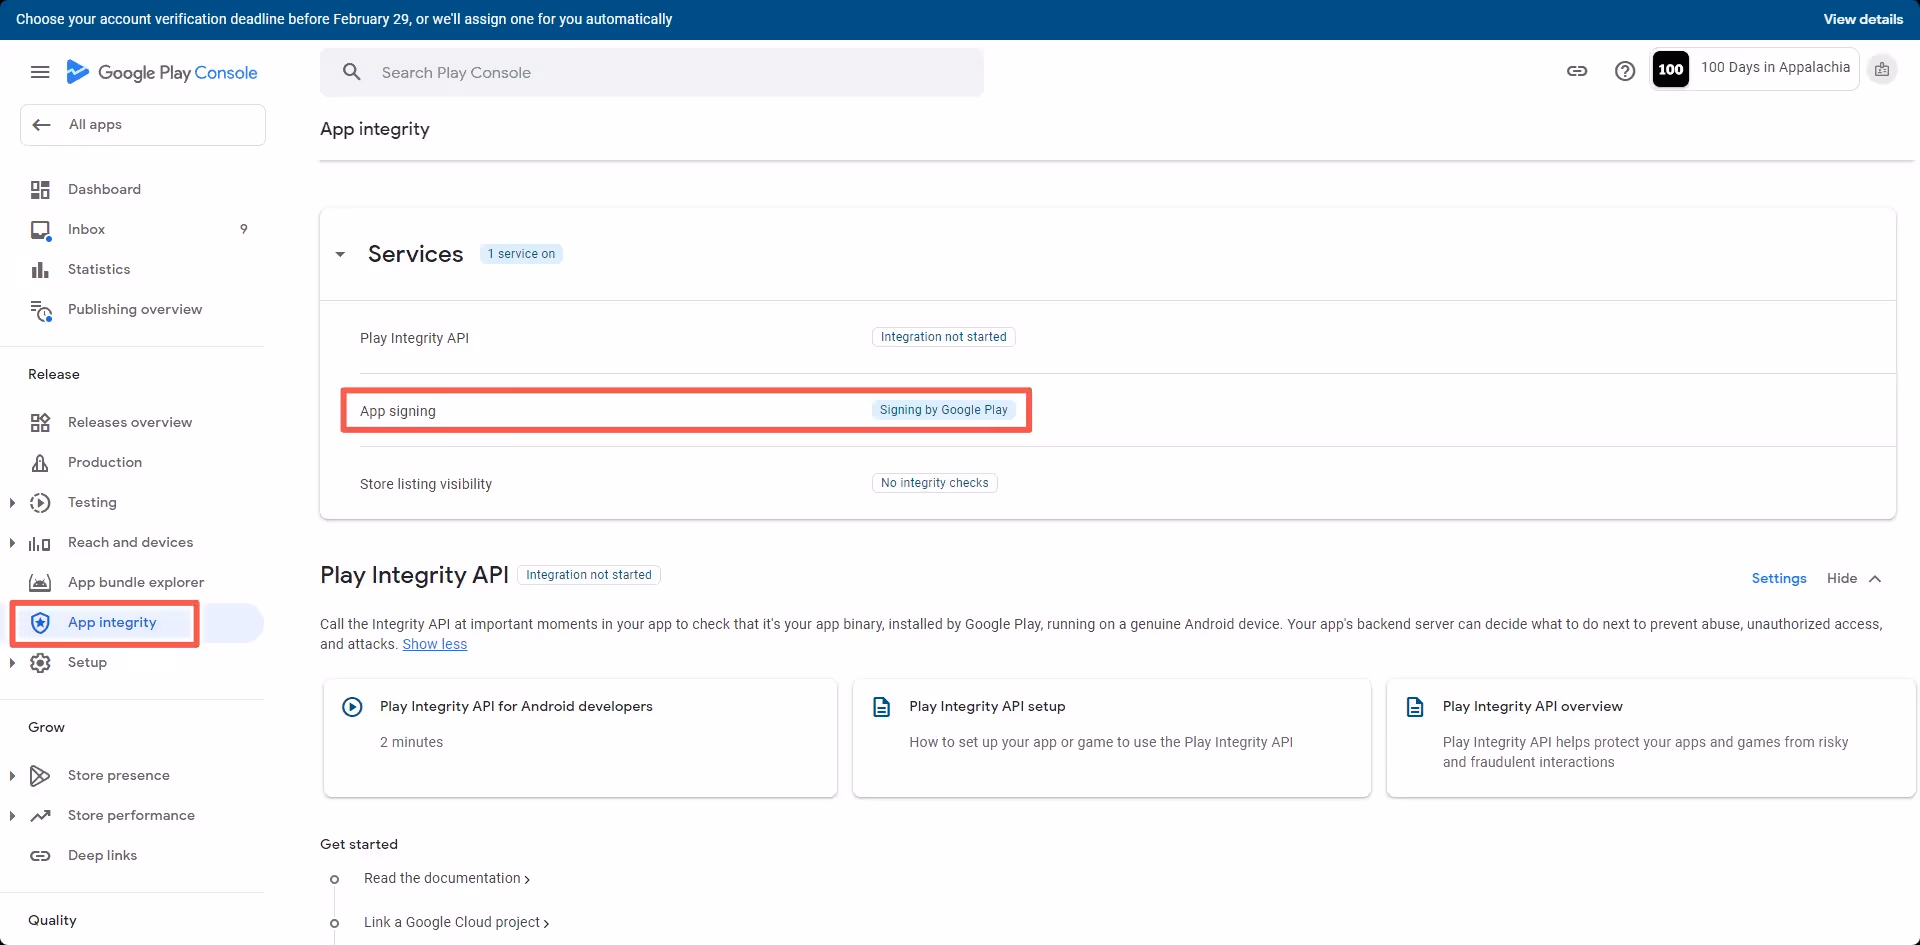The width and height of the screenshot is (1920, 945).
Task: Open Play Integrity API overview card title
Action: (1533, 706)
